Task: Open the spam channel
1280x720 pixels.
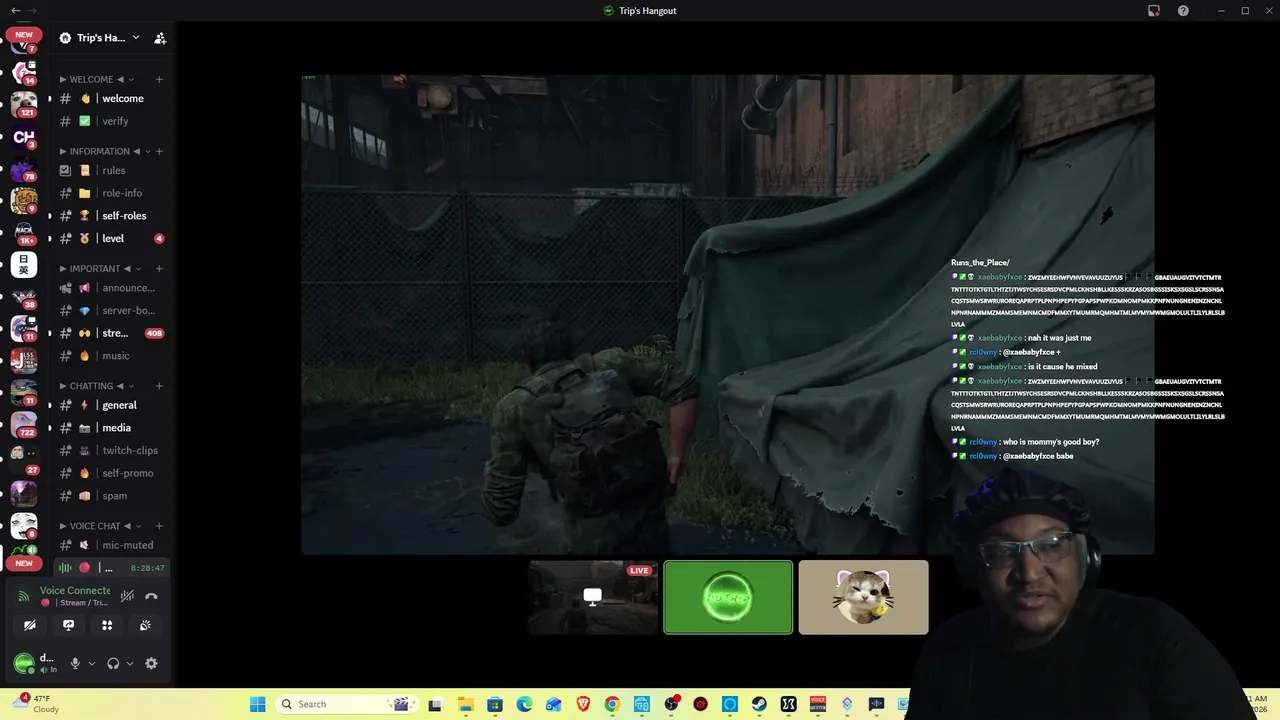Action: tap(112, 495)
